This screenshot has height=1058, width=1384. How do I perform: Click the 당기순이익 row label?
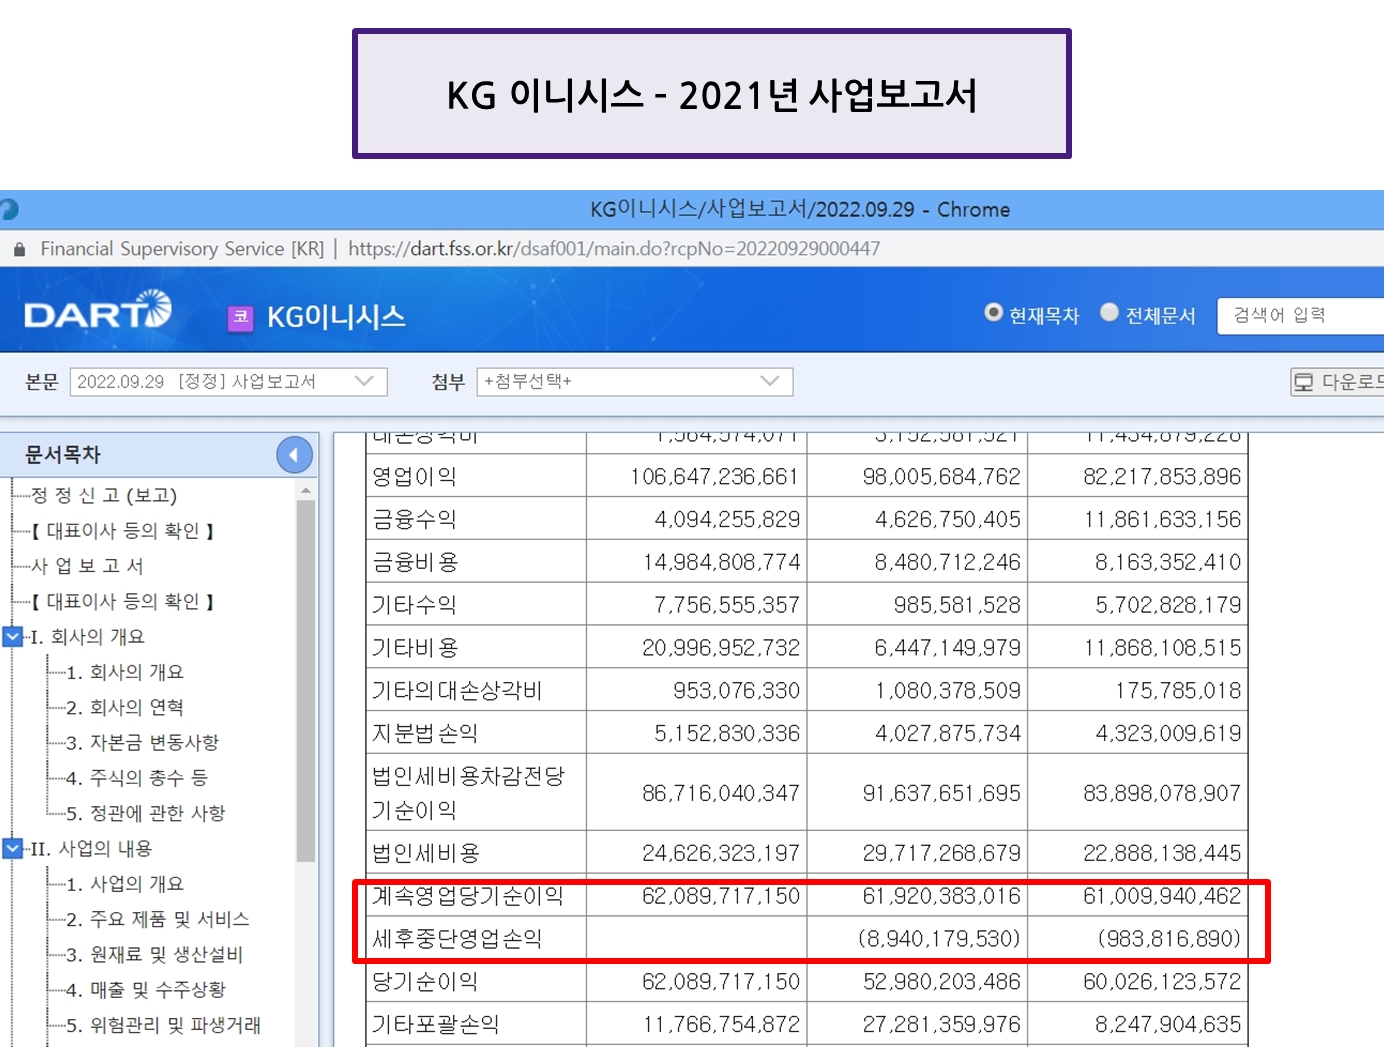425,982
